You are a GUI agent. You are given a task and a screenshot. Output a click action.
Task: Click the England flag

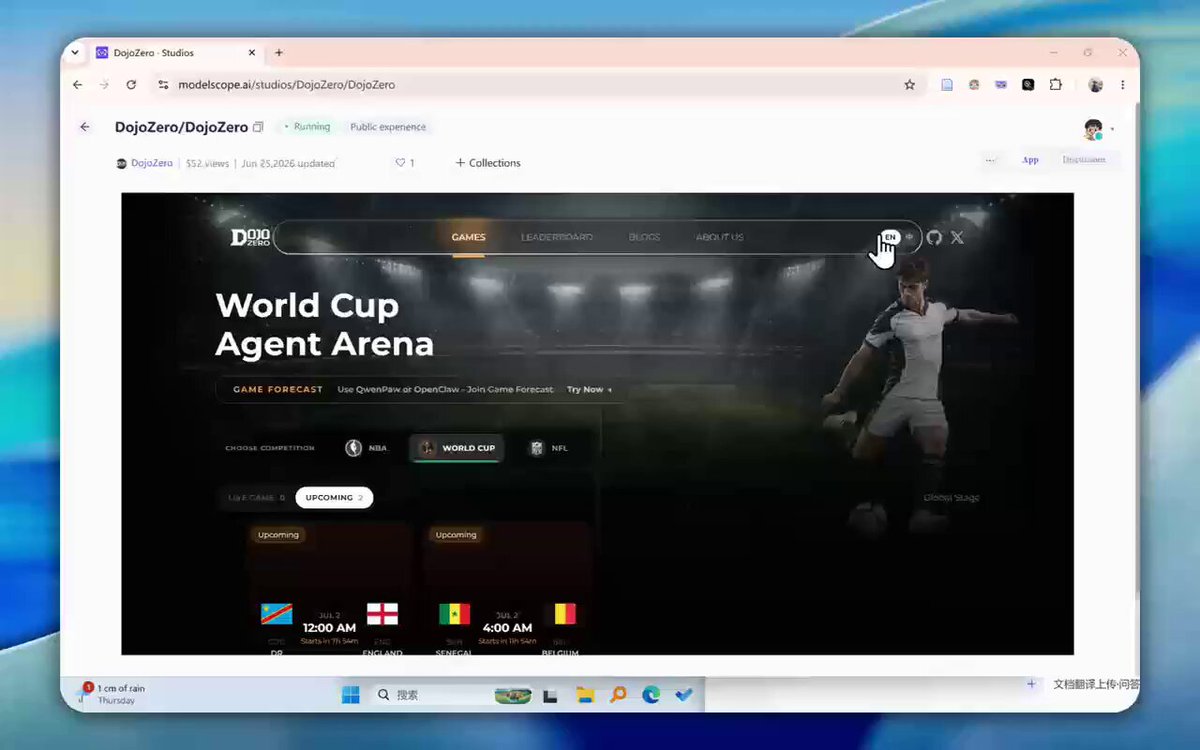pyautogui.click(x=382, y=613)
